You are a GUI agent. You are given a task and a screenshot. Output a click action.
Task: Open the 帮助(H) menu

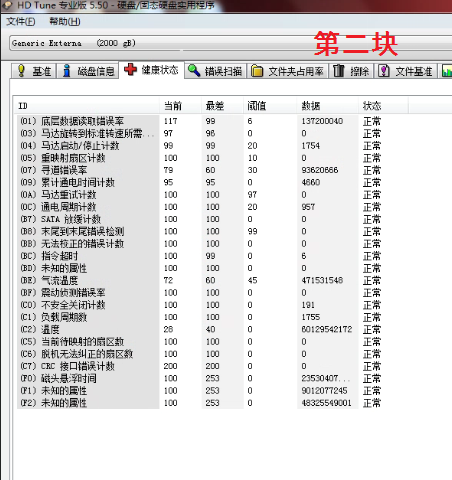[65, 22]
